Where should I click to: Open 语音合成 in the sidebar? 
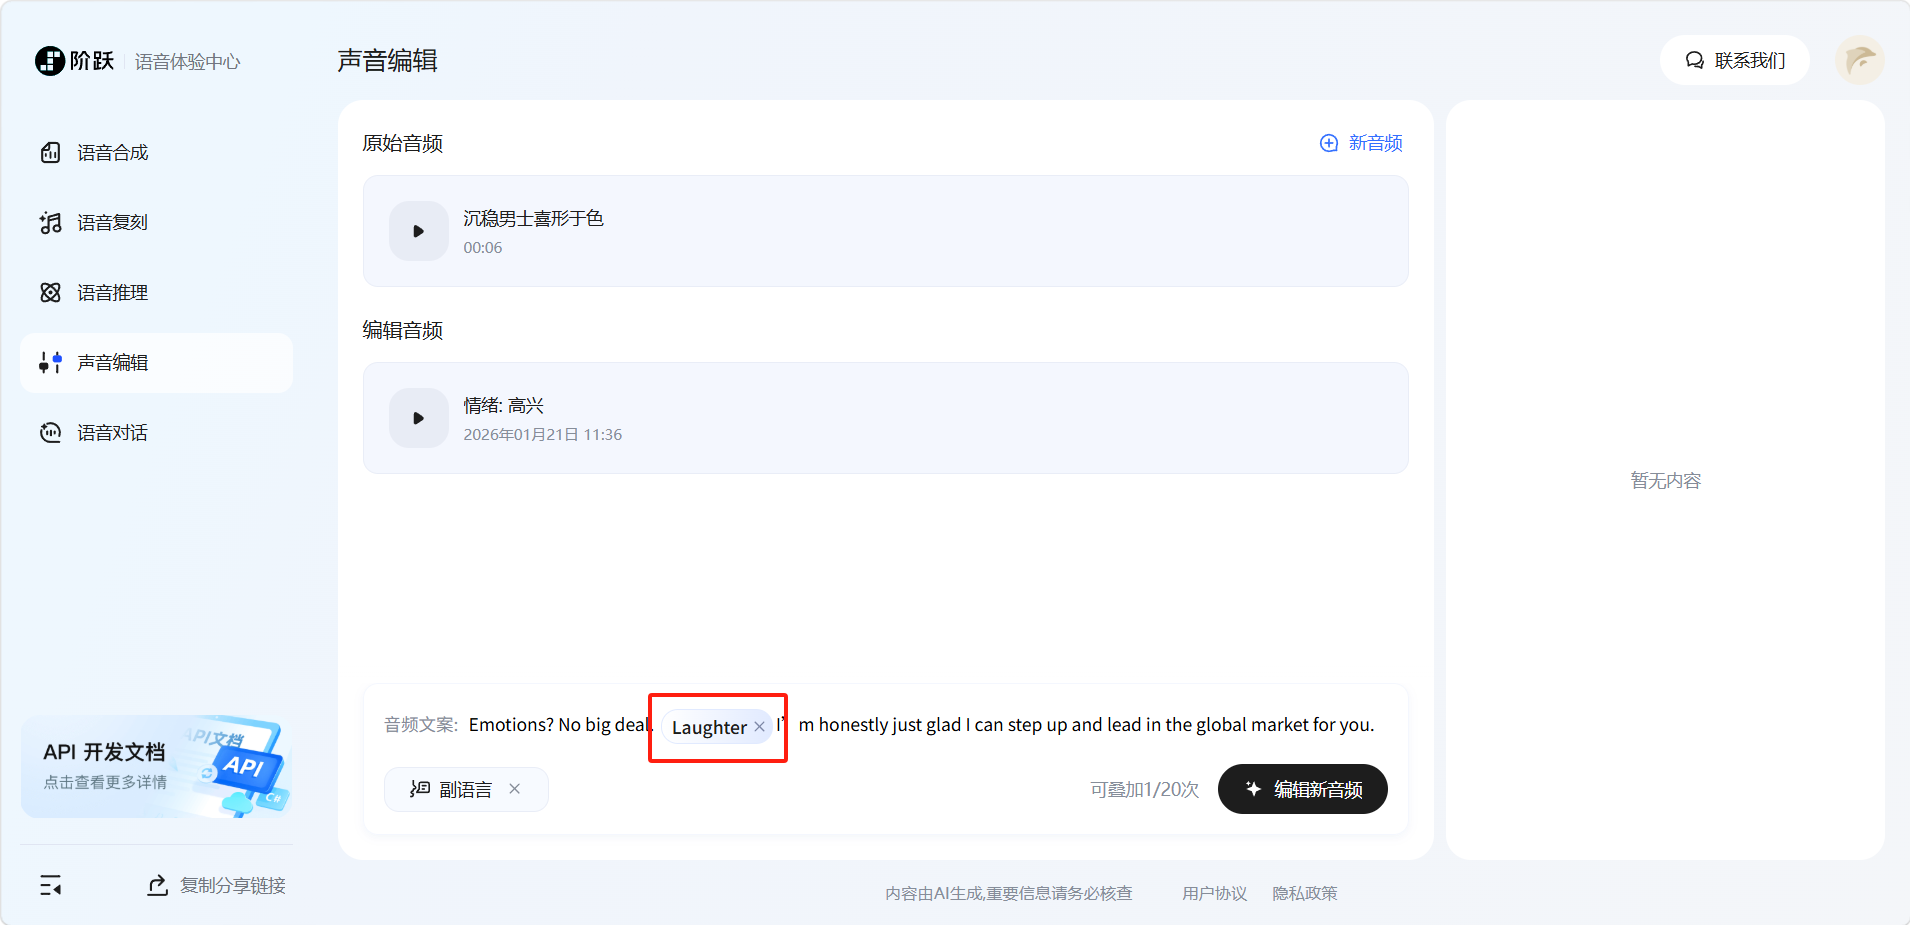click(x=112, y=153)
